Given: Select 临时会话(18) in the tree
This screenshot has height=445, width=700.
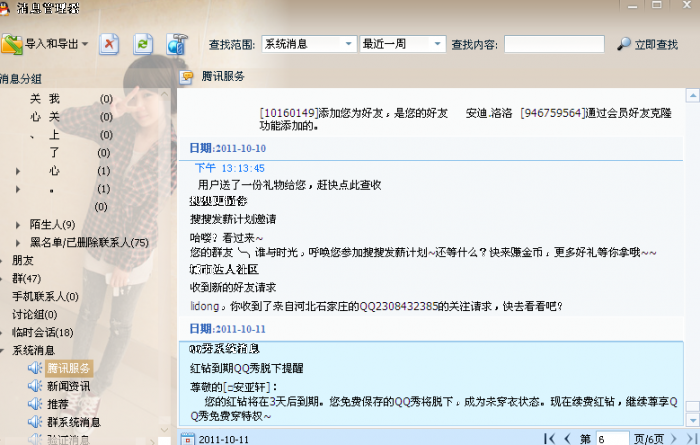Looking at the screenshot, I should 42,332.
